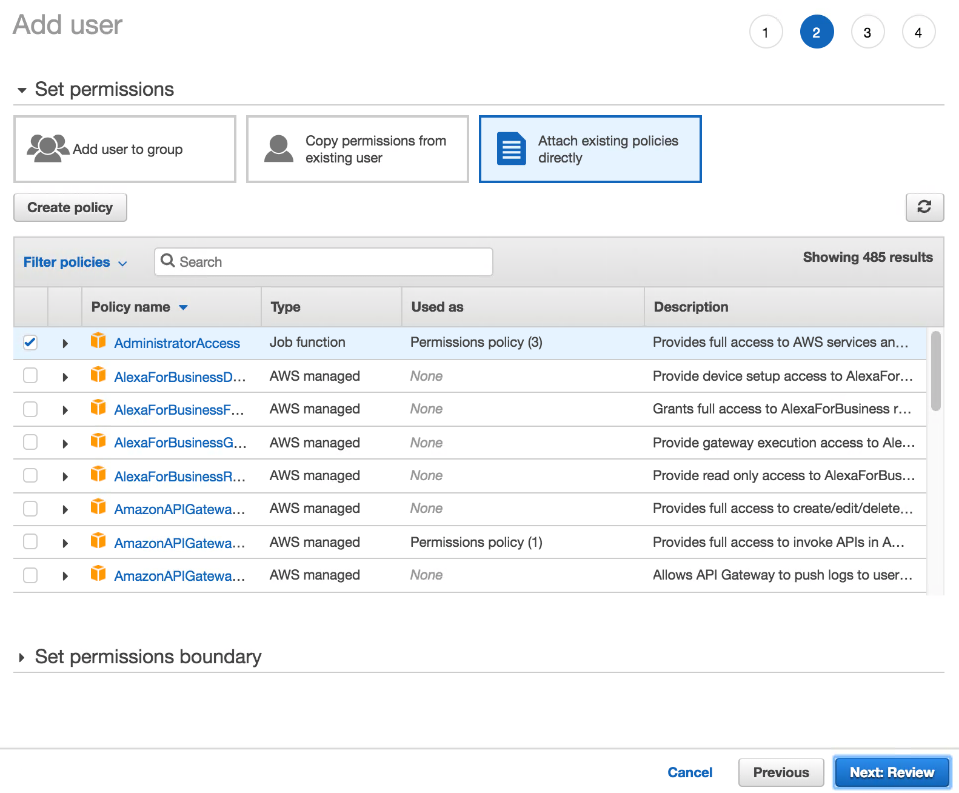The image size is (959, 793).
Task: Click the 'Permissions policy (1)' cell
Action: point(476,542)
